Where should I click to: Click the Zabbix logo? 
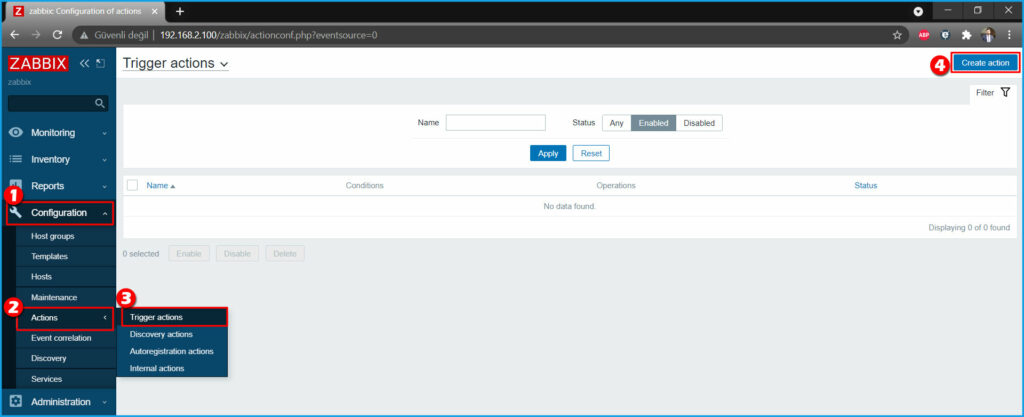click(x=38, y=63)
